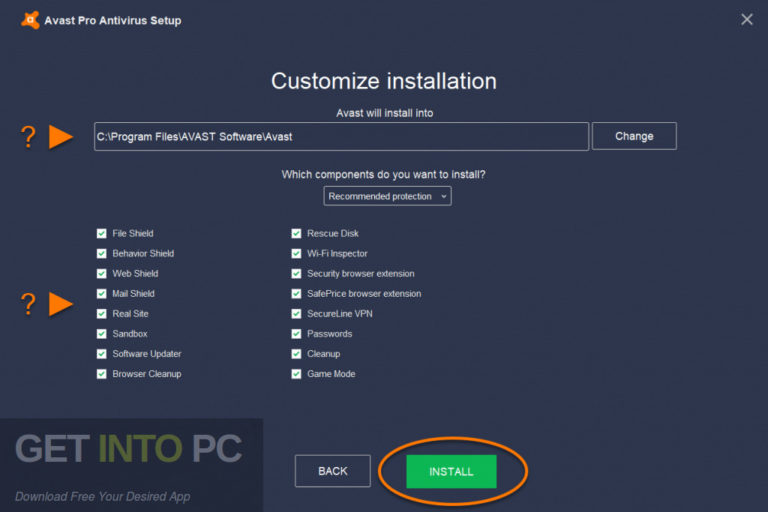Image resolution: width=768 pixels, height=512 pixels.
Task: Close the Avast setup window
Action: (746, 20)
